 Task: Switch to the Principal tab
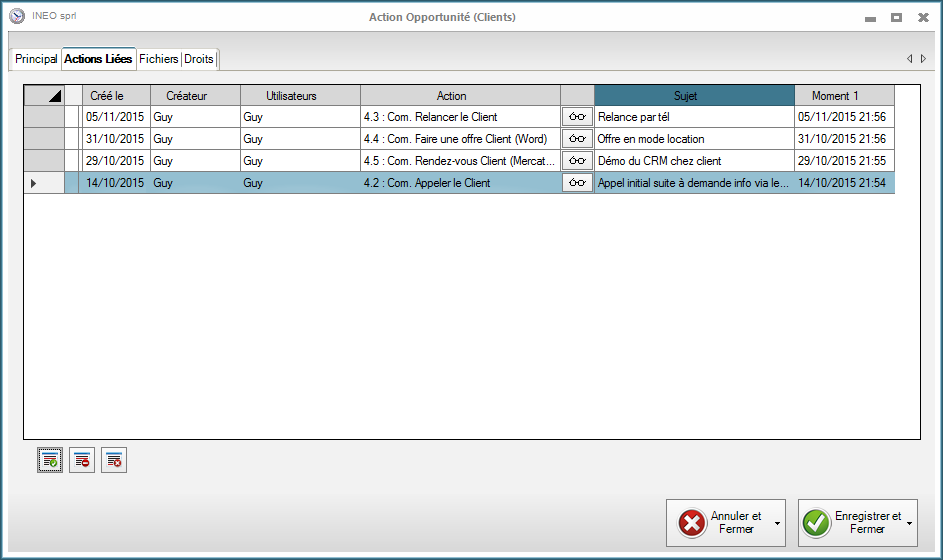pos(36,59)
